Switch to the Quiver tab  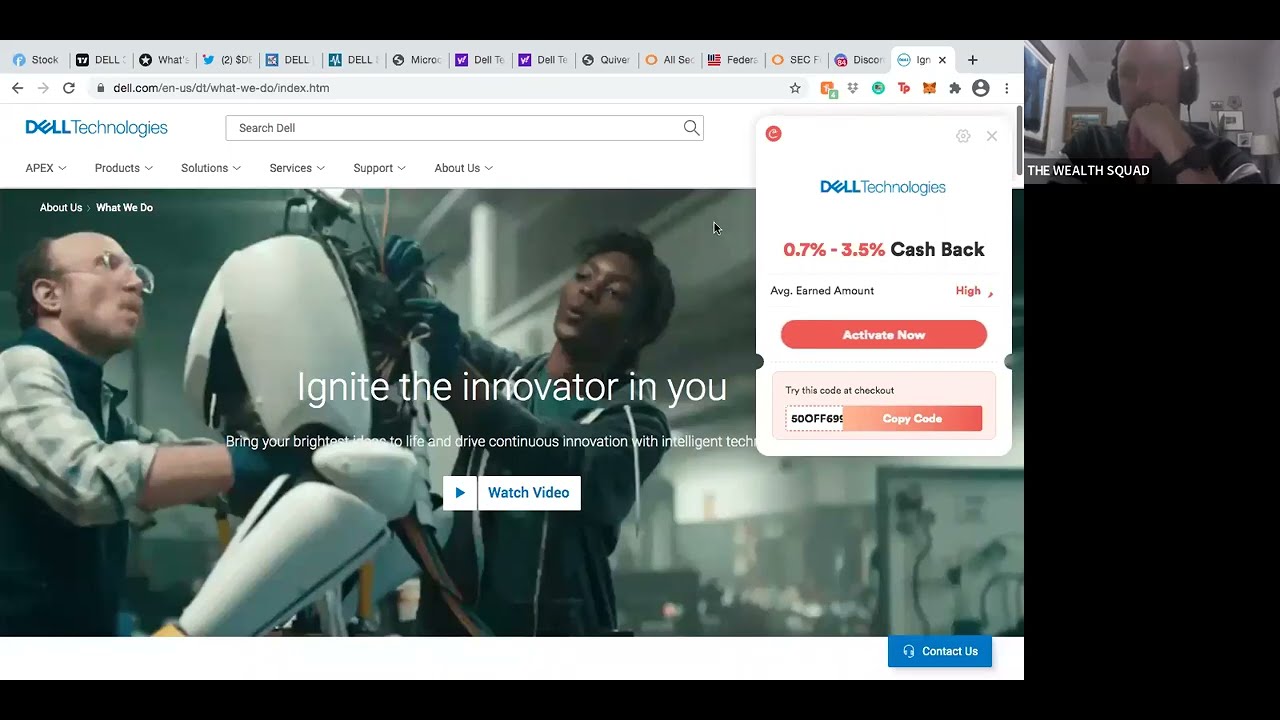(606, 60)
